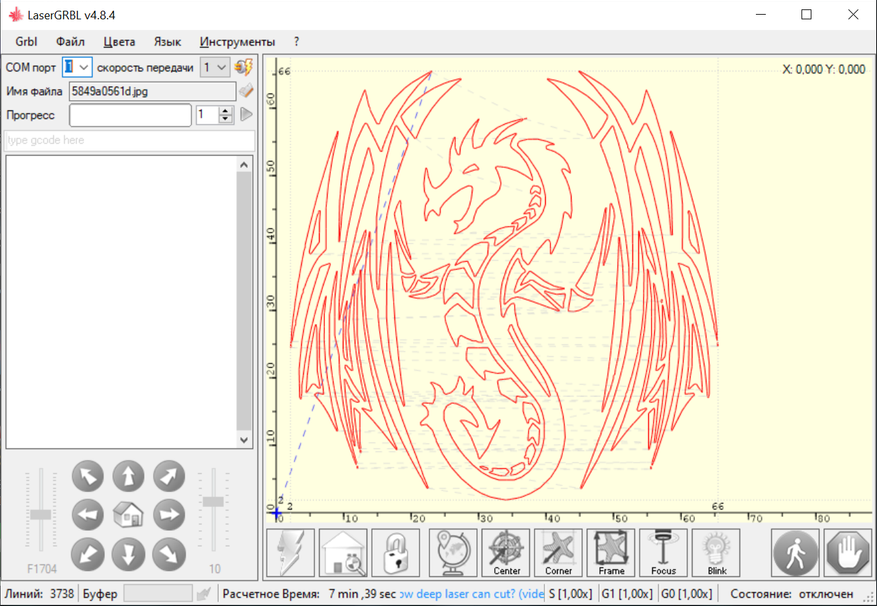The width and height of the screenshot is (877, 606).
Task: Click the stop hand button
Action: pos(847,553)
